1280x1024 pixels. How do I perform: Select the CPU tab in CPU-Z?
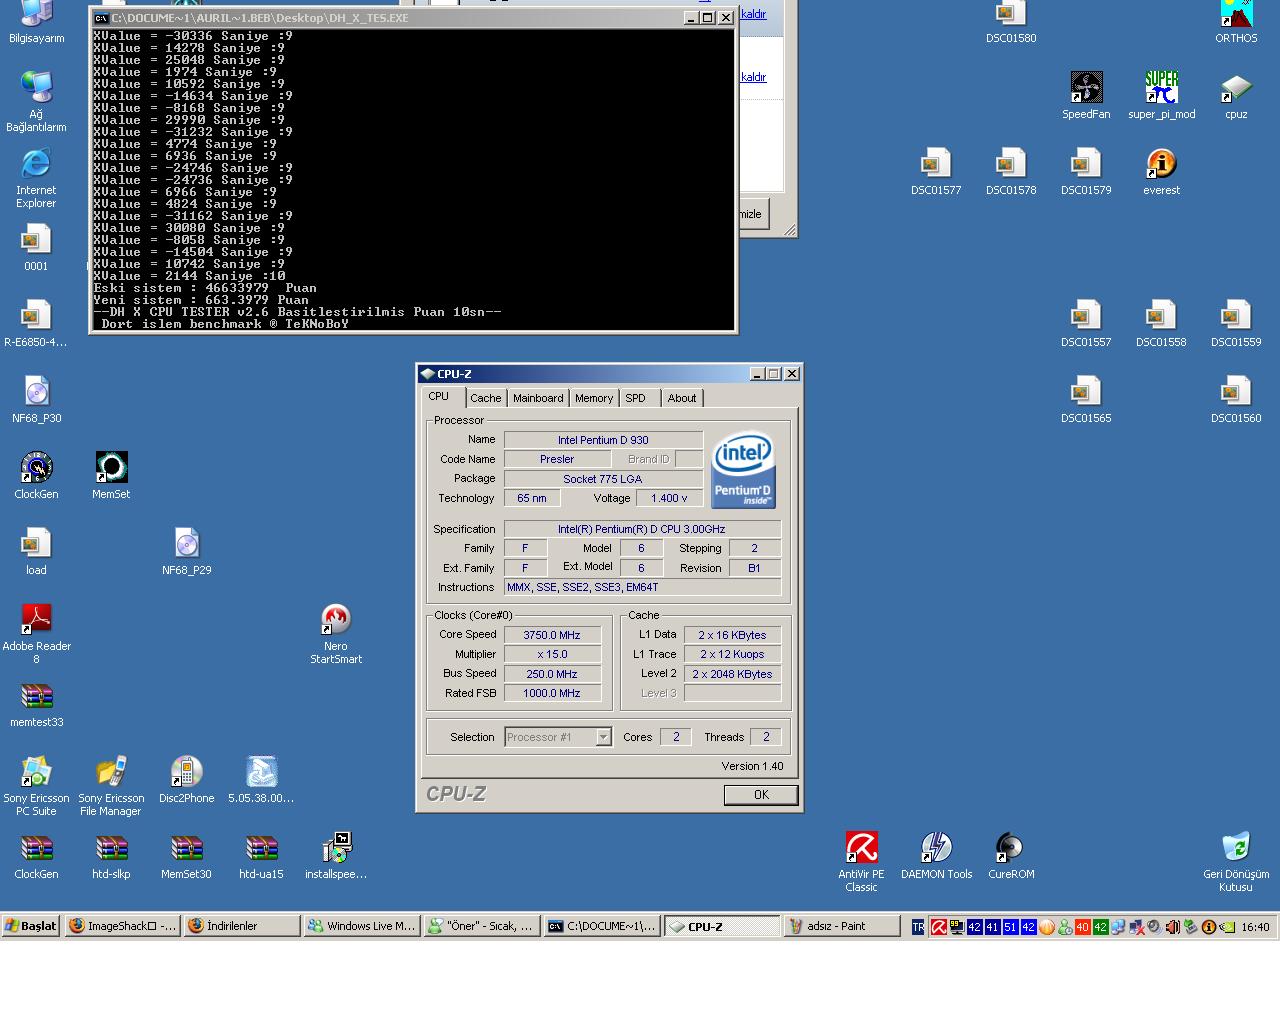[x=439, y=397]
